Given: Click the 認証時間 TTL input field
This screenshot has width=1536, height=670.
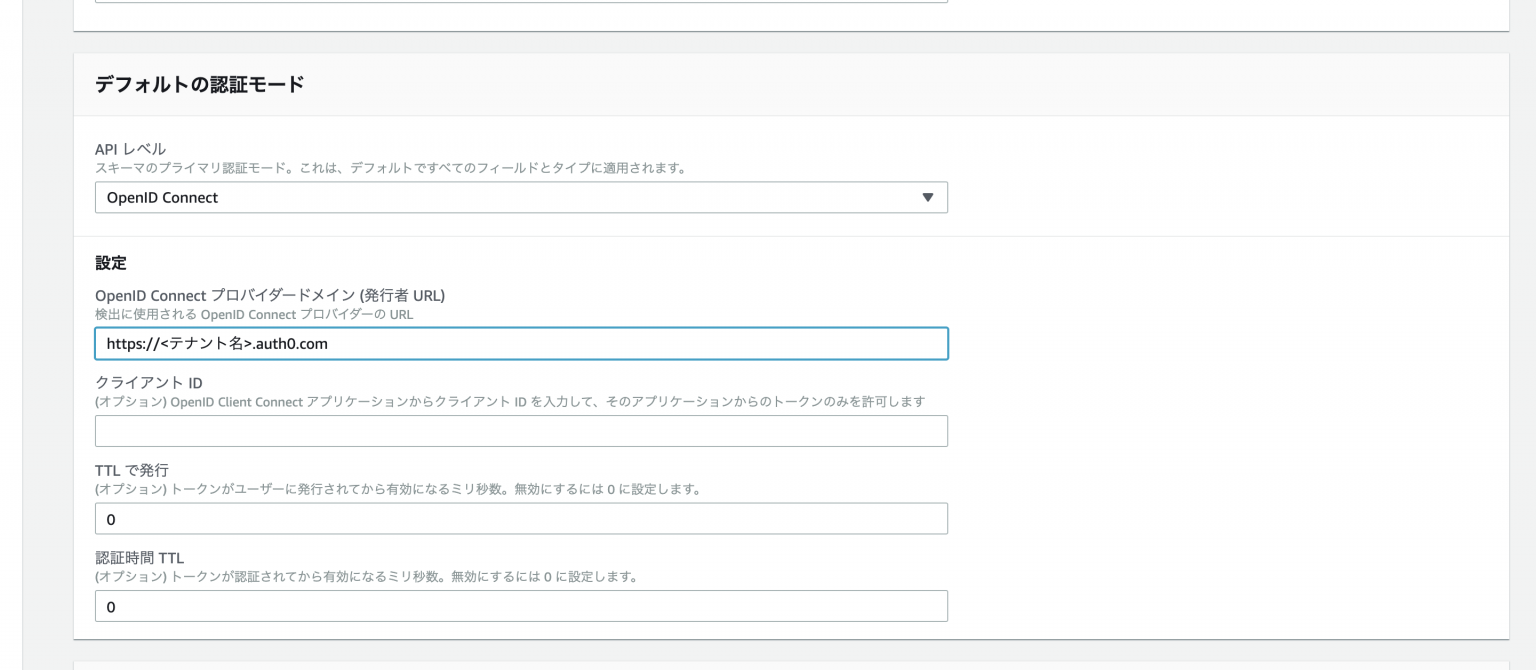Looking at the screenshot, I should 521,605.
